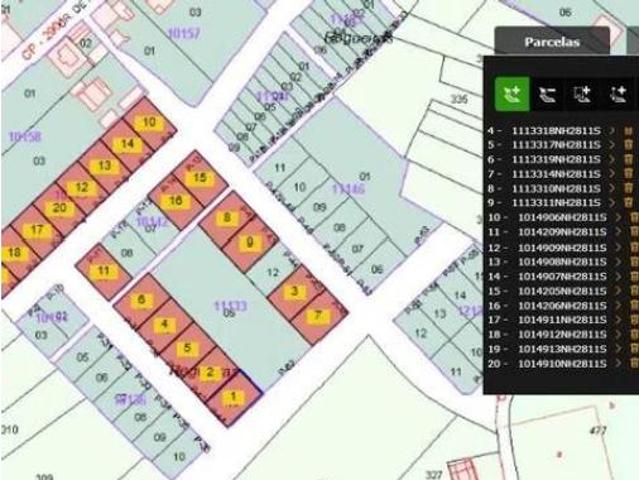Image resolution: width=639 pixels, height=480 pixels.
Task: Click yellow marker 12 on the map
Action: (82, 188)
